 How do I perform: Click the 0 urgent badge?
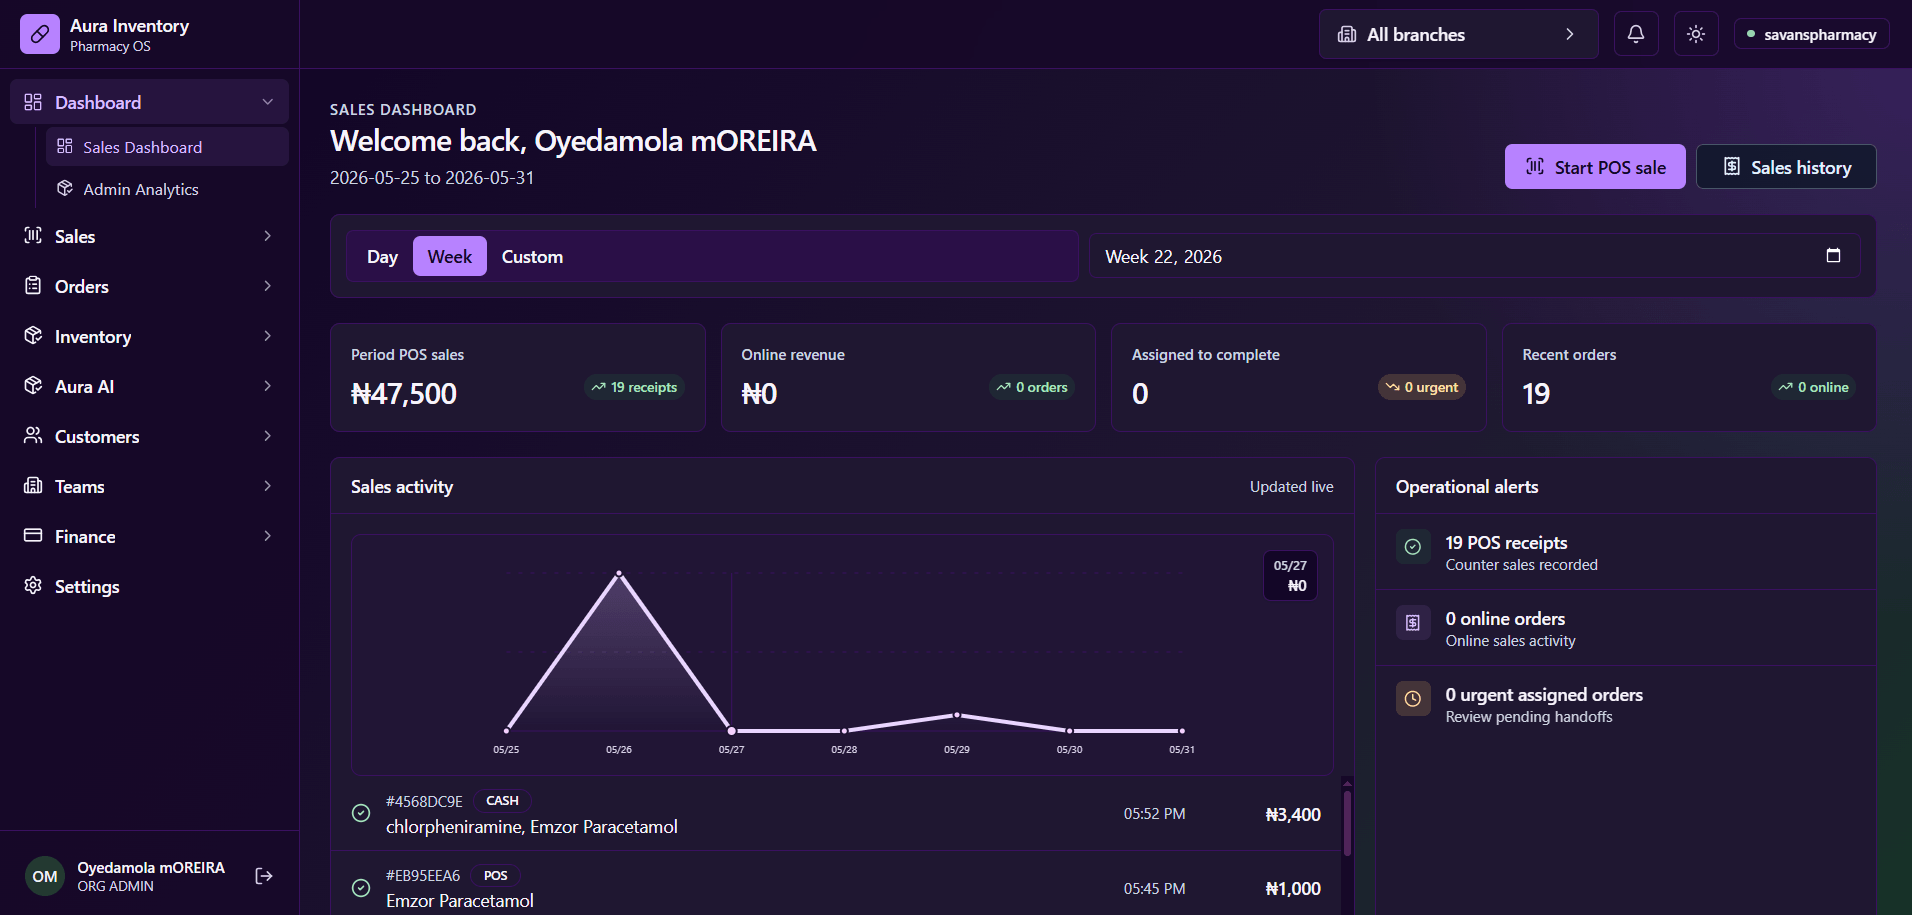point(1422,387)
